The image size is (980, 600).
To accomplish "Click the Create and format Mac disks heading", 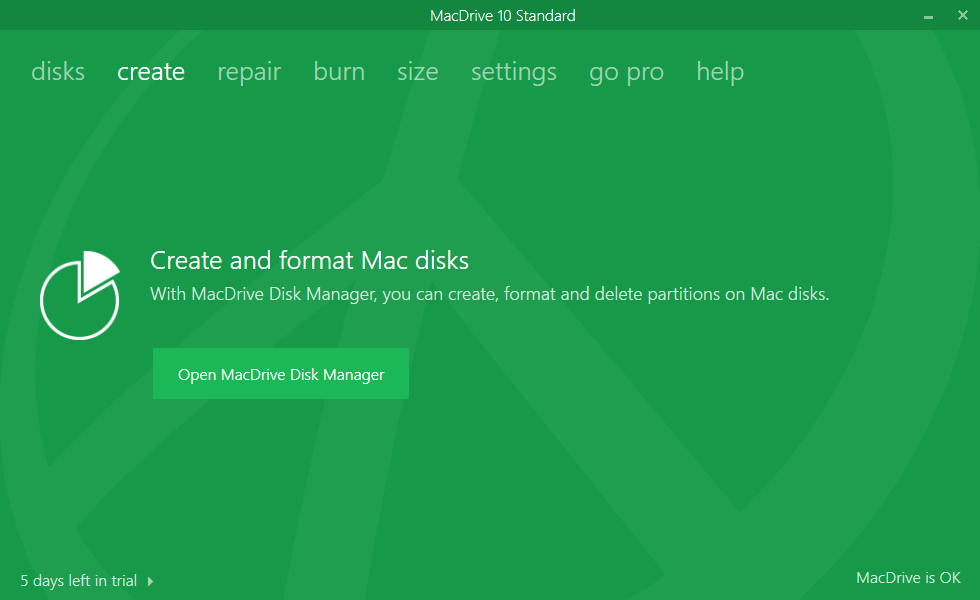I will click(309, 261).
